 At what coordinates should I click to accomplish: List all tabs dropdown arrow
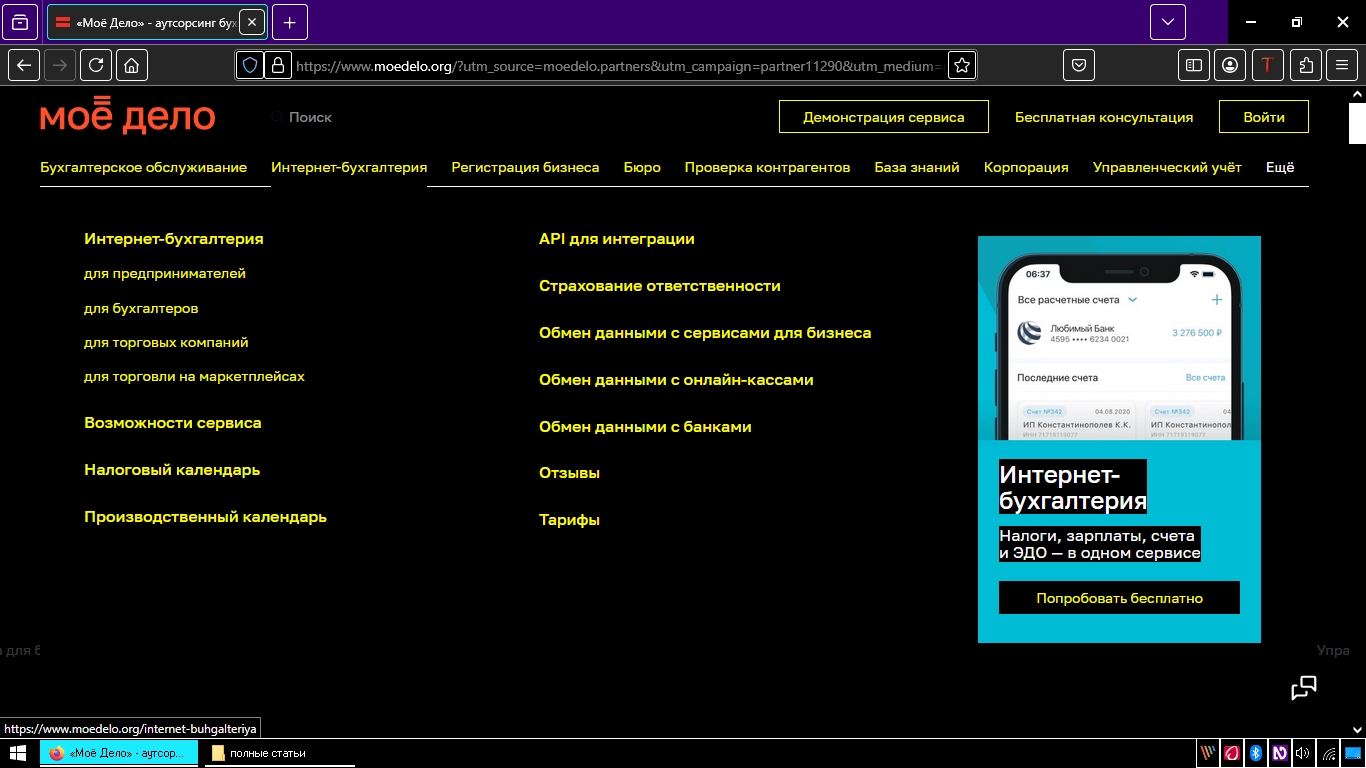1168,22
